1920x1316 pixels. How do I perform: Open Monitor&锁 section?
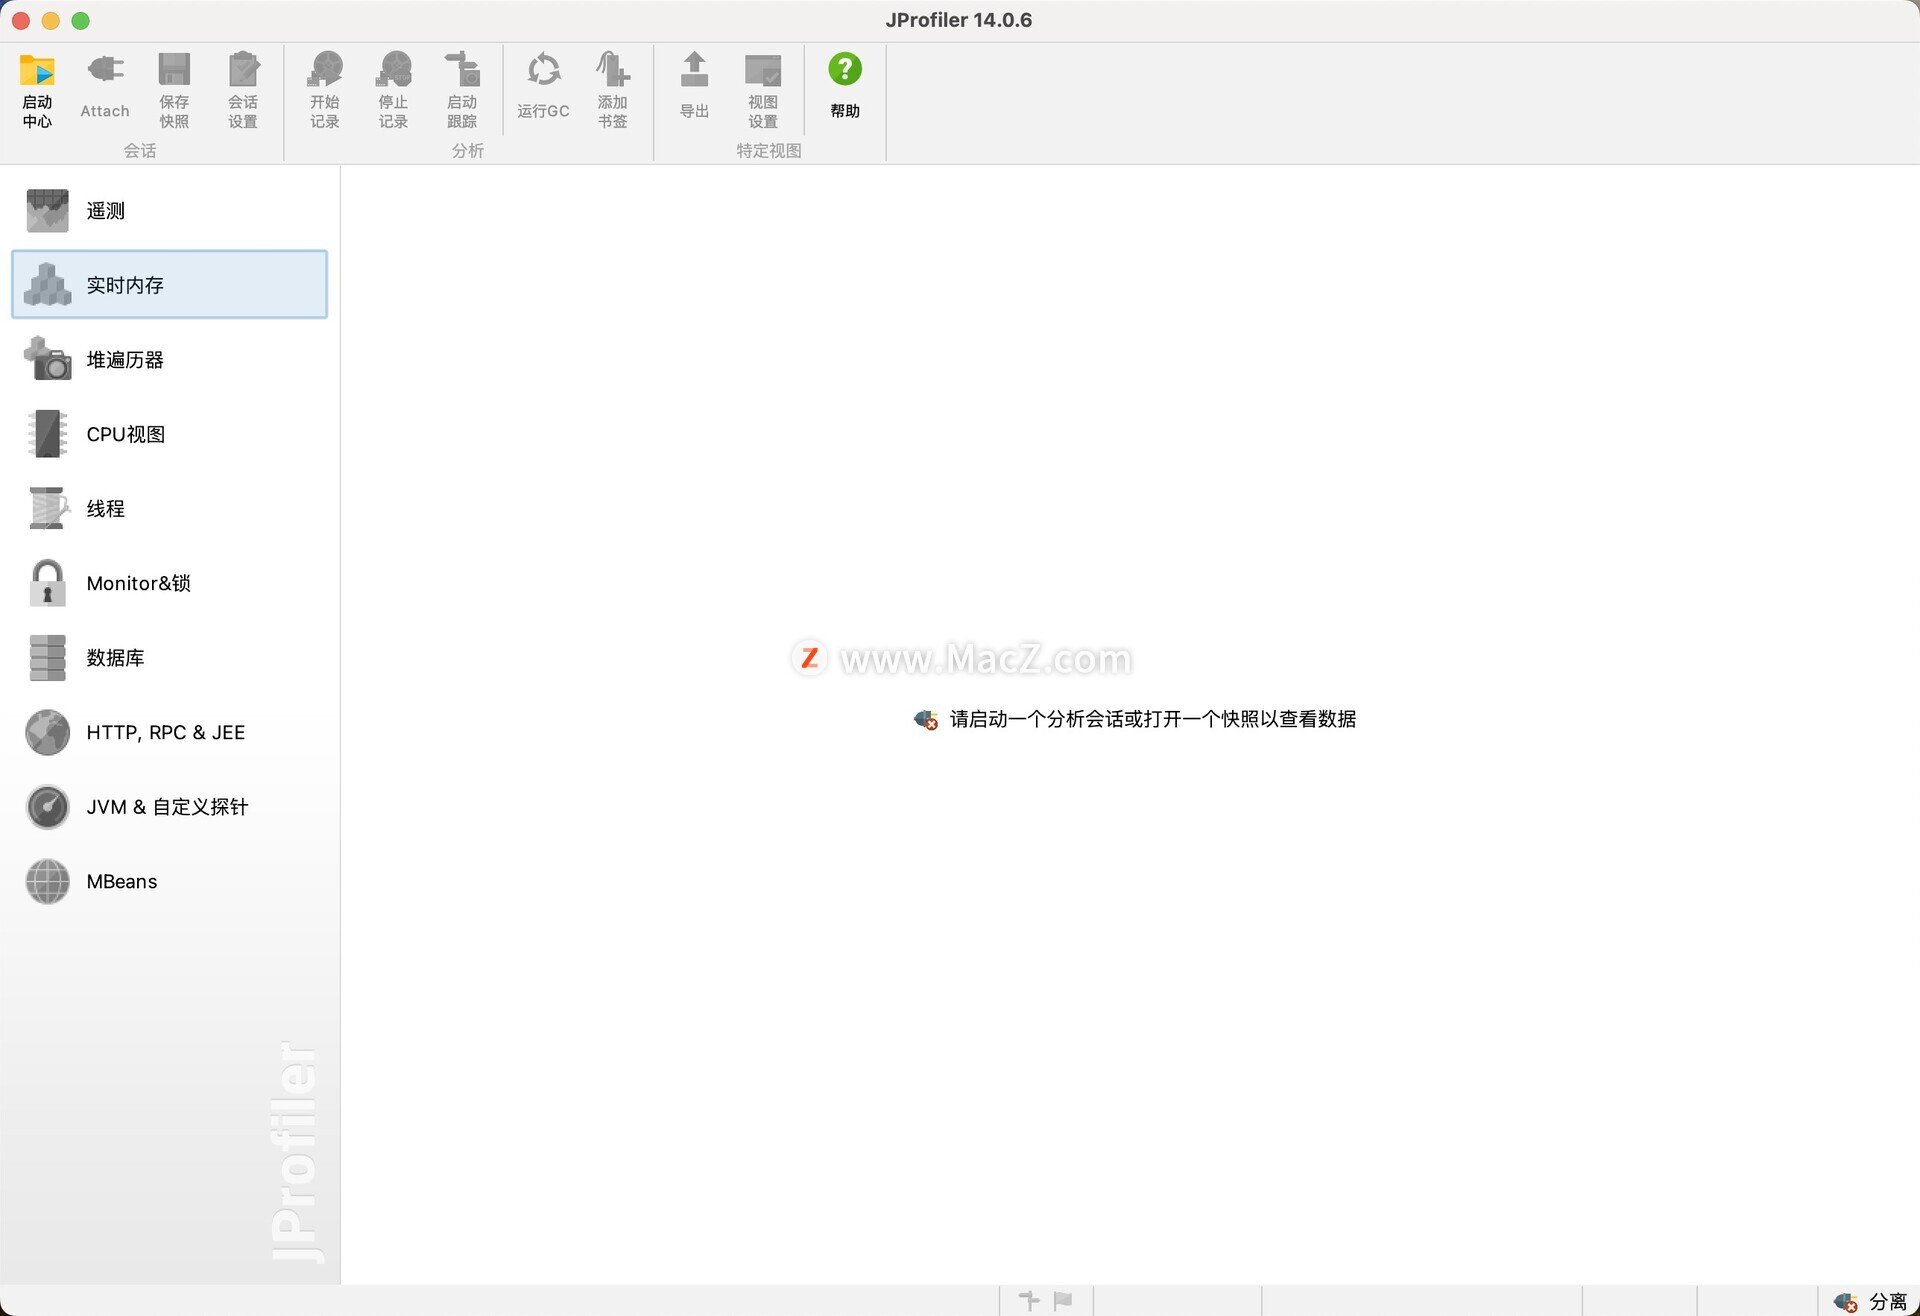tap(169, 583)
